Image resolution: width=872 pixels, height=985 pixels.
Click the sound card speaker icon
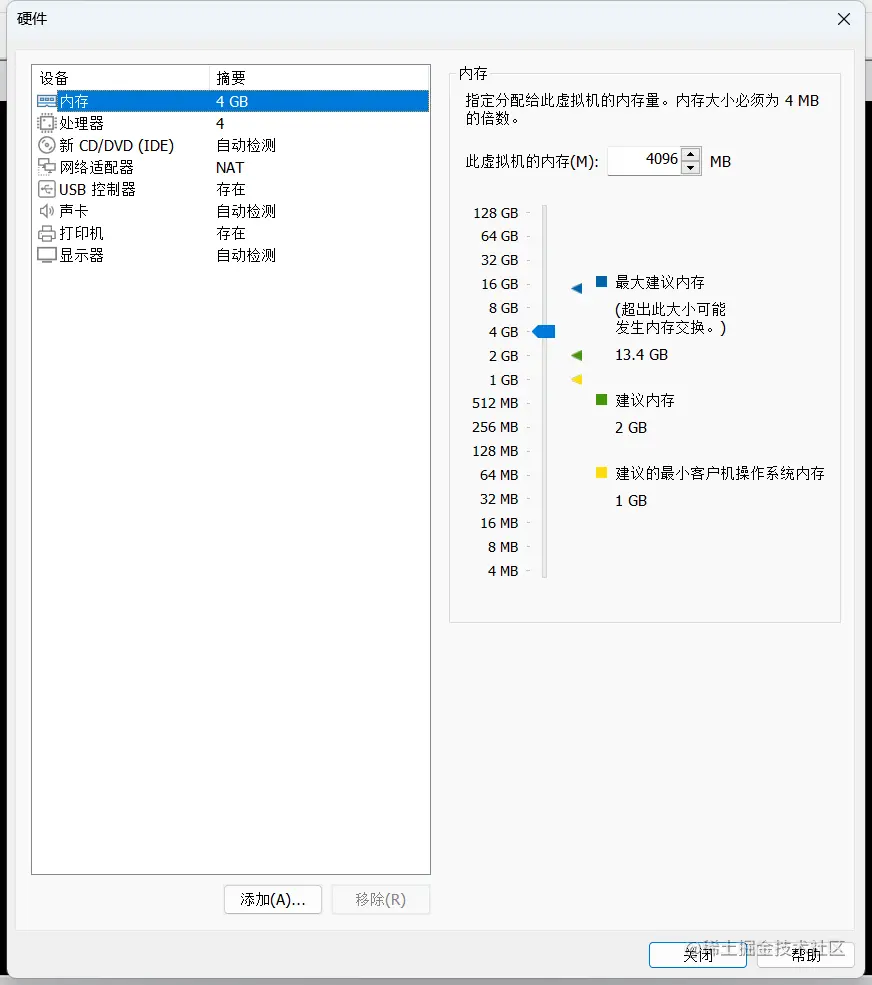pyautogui.click(x=46, y=211)
